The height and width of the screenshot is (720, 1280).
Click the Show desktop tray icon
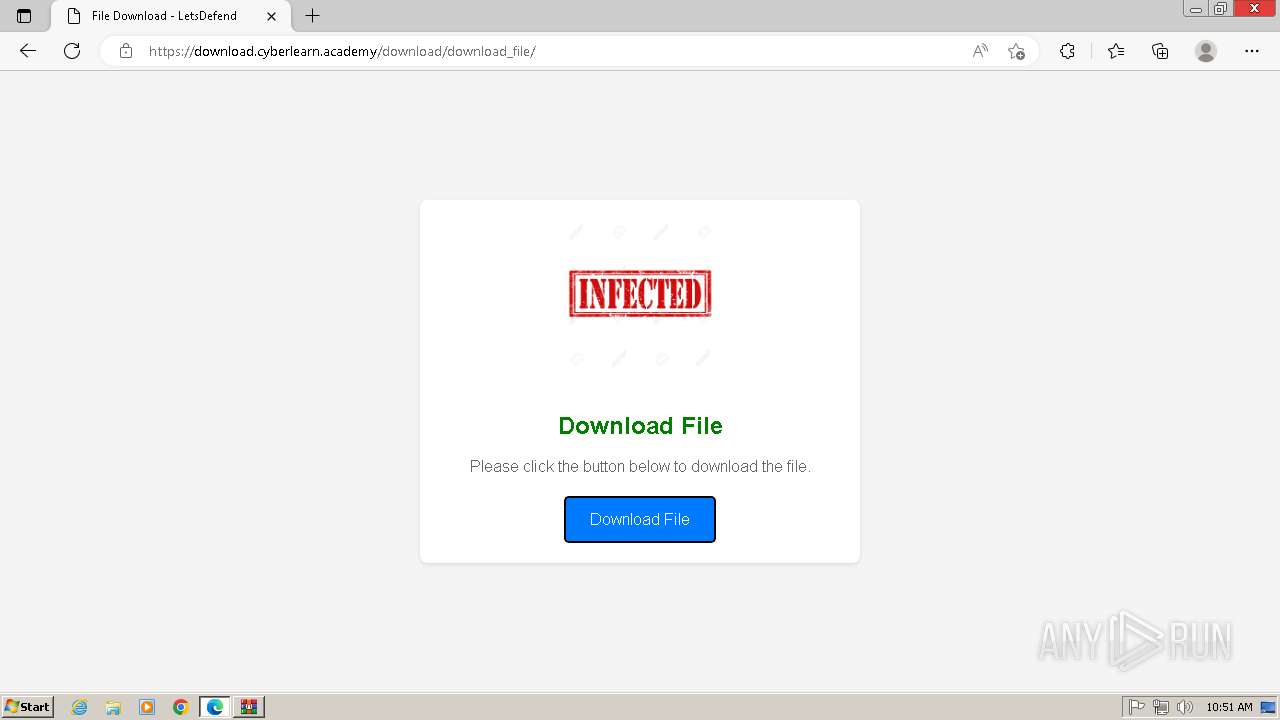coord(1269,707)
